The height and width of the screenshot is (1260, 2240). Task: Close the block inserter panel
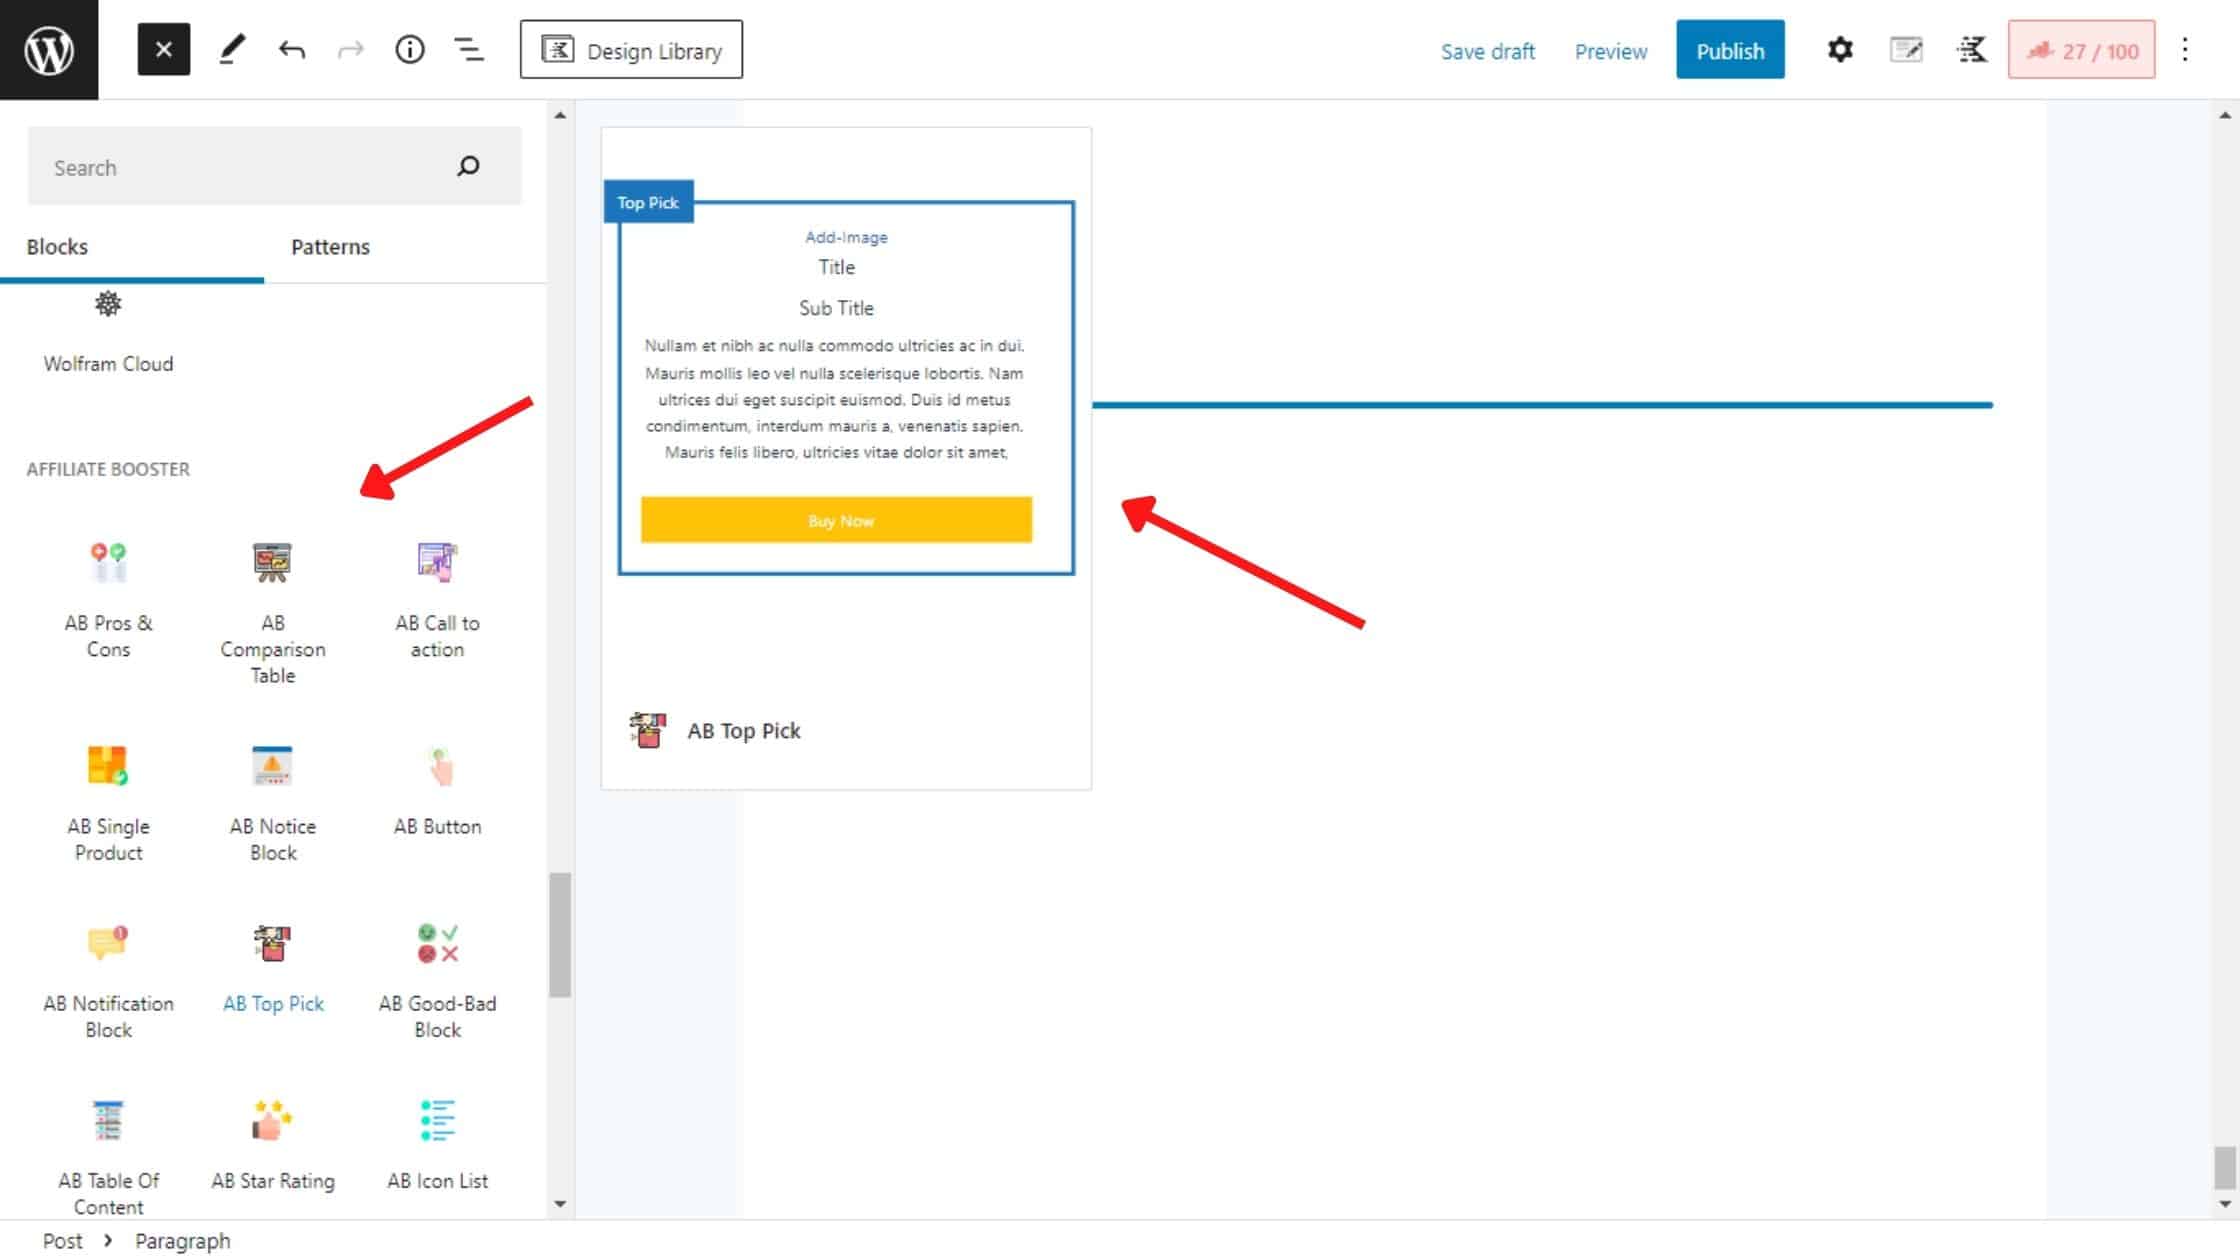coord(163,50)
